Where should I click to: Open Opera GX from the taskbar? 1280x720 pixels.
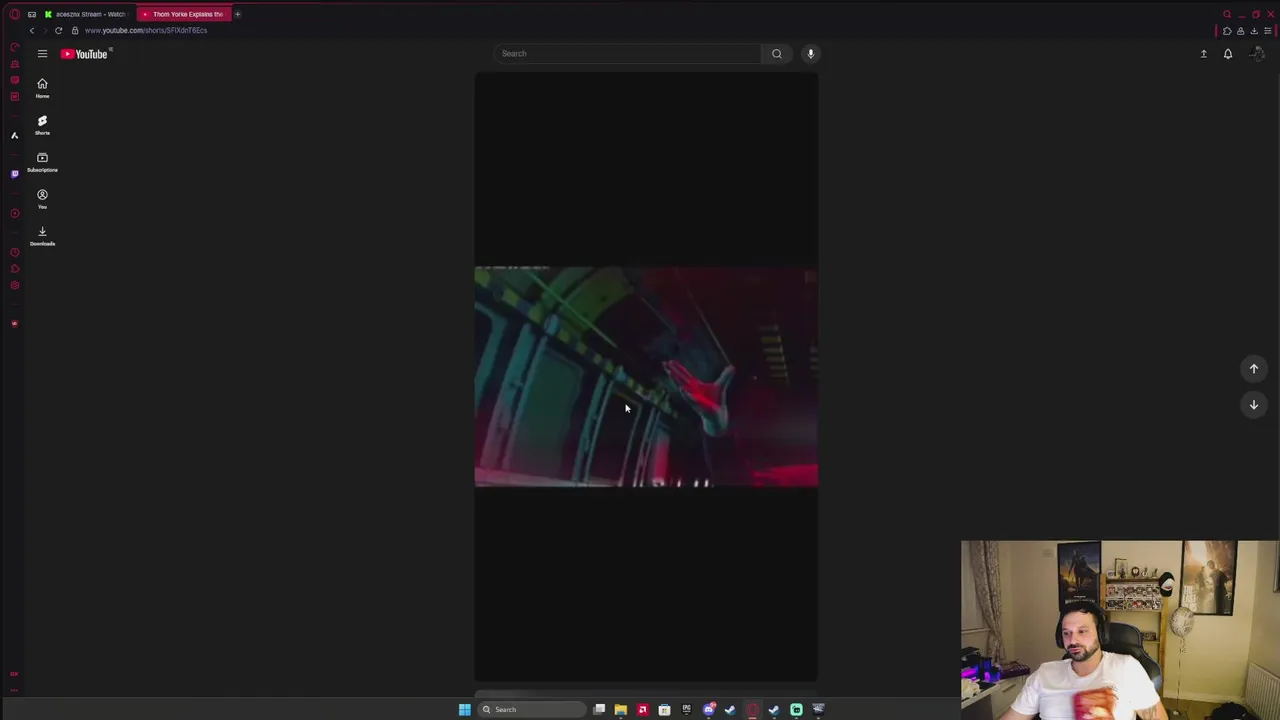point(753,710)
